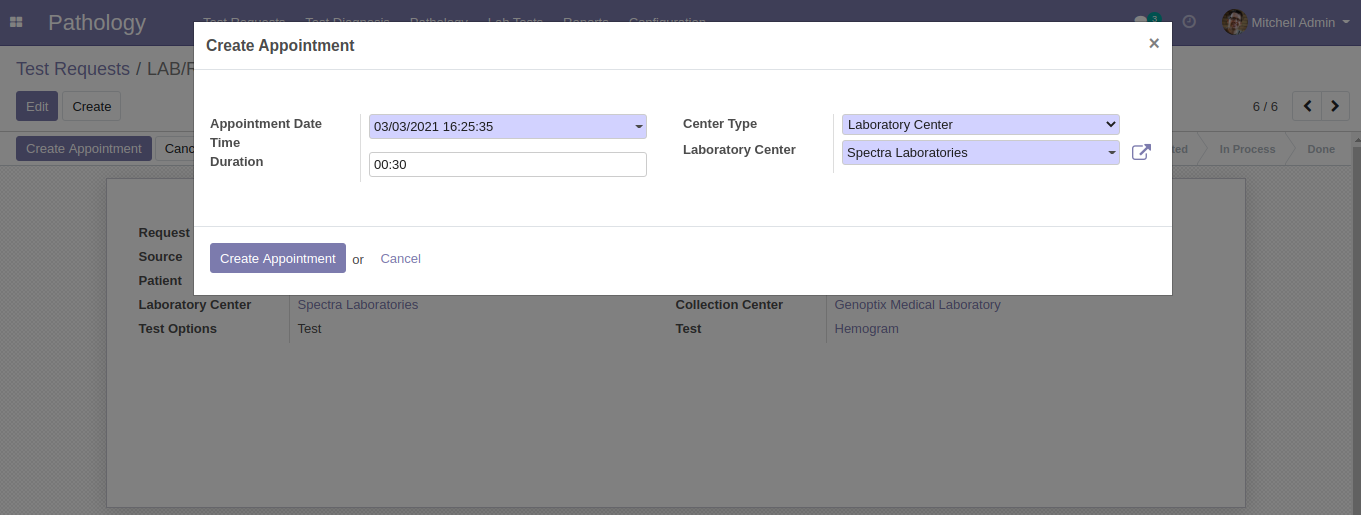Go to previous record arrow
The height and width of the screenshot is (515, 1361).
[x=1307, y=106]
